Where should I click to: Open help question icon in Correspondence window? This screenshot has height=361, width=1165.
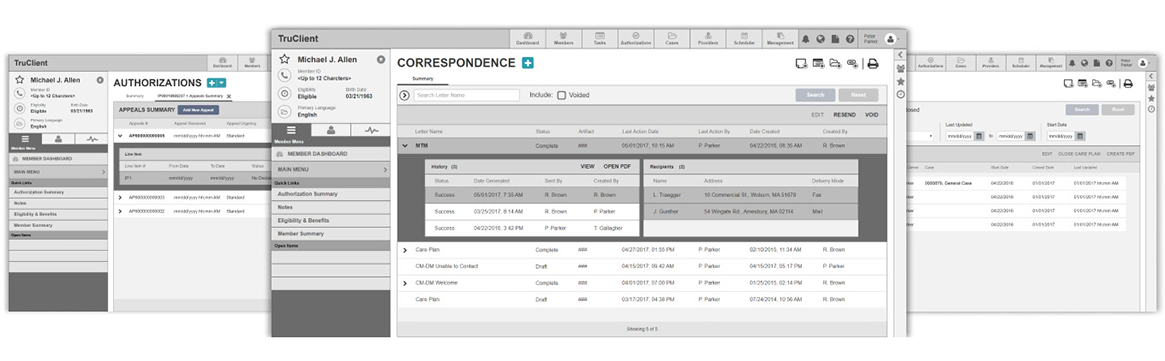(x=849, y=39)
